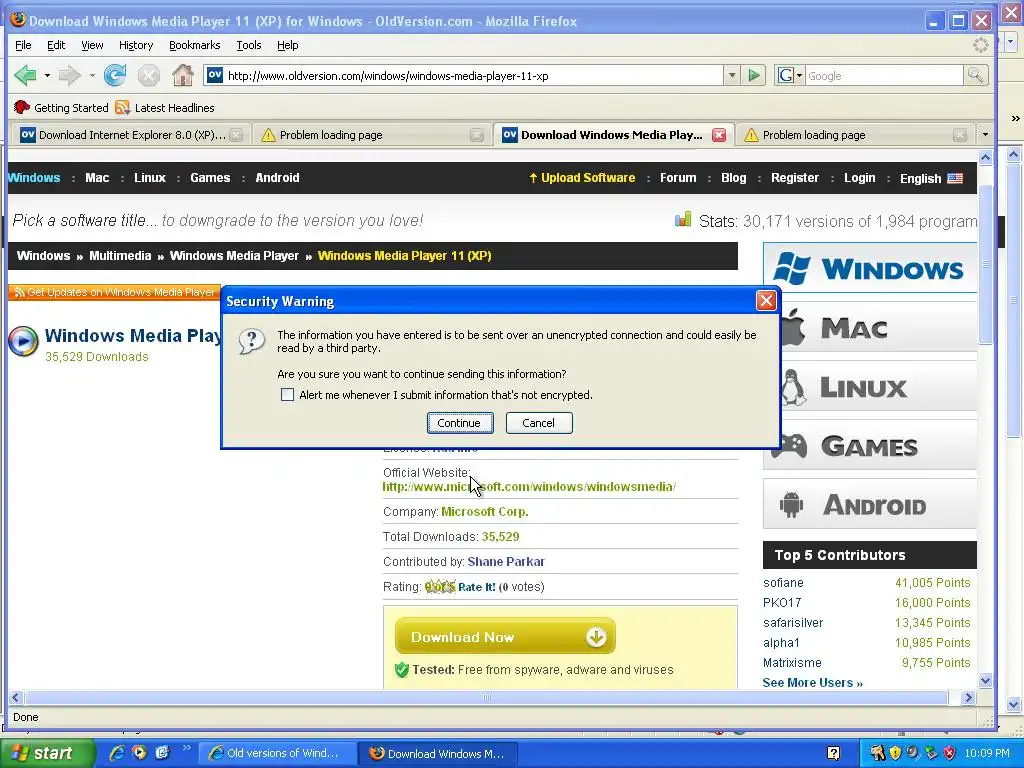Open the Help menu

(287, 45)
